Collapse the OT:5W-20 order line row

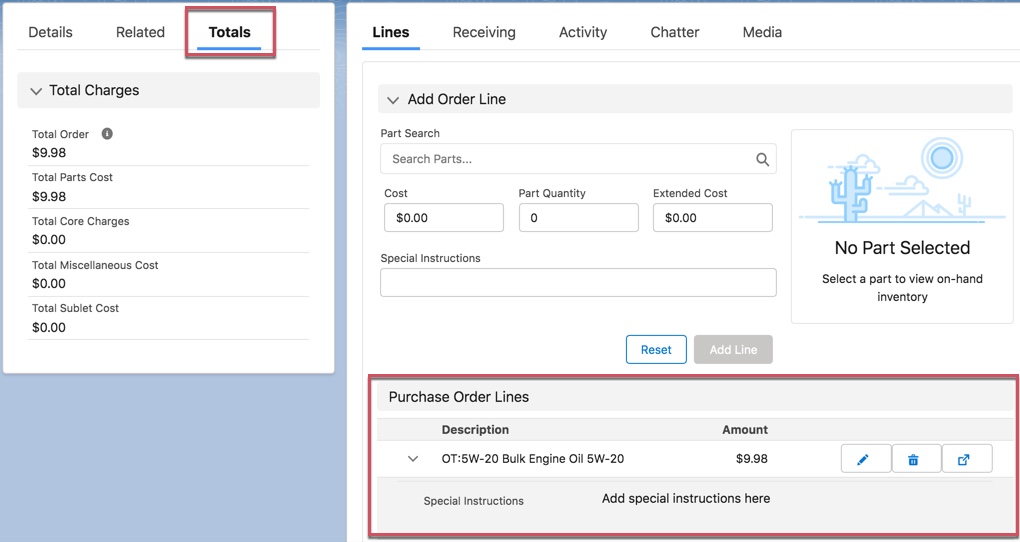click(x=413, y=459)
